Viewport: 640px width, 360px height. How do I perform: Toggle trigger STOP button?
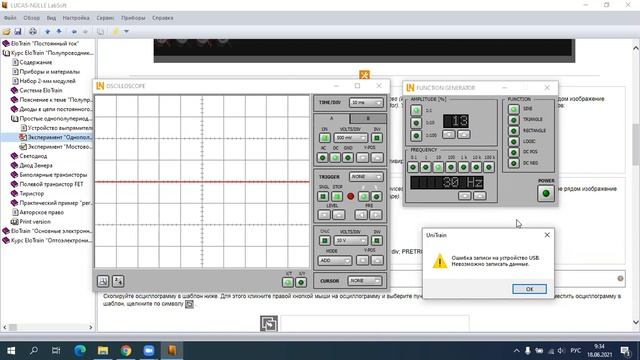(x=337, y=197)
